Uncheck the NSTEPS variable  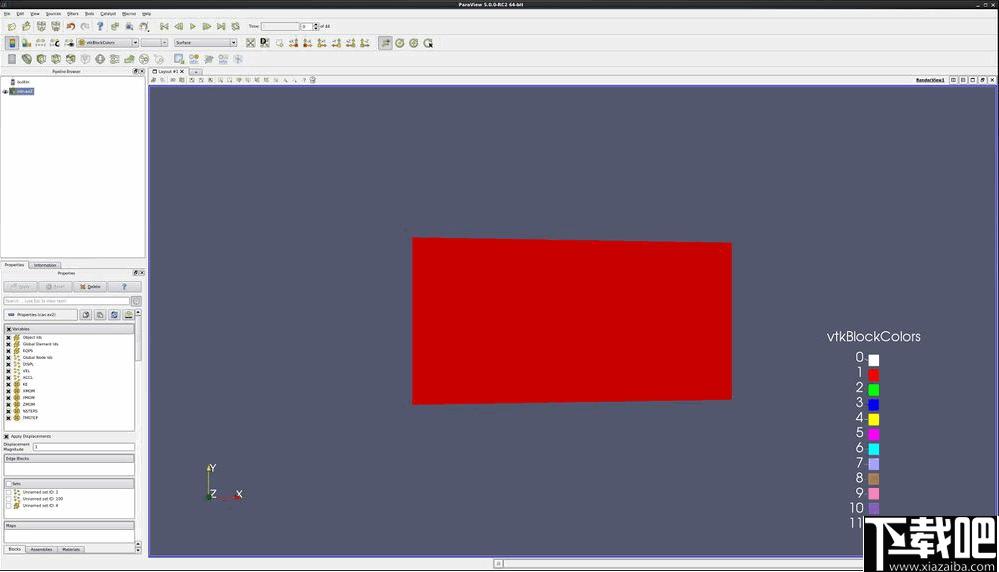(x=9, y=411)
